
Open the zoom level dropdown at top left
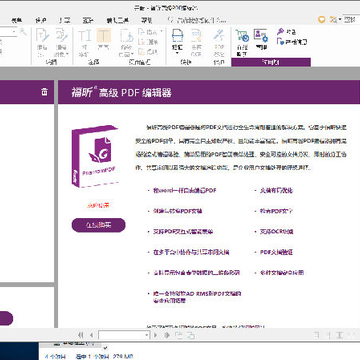pos(14,32)
